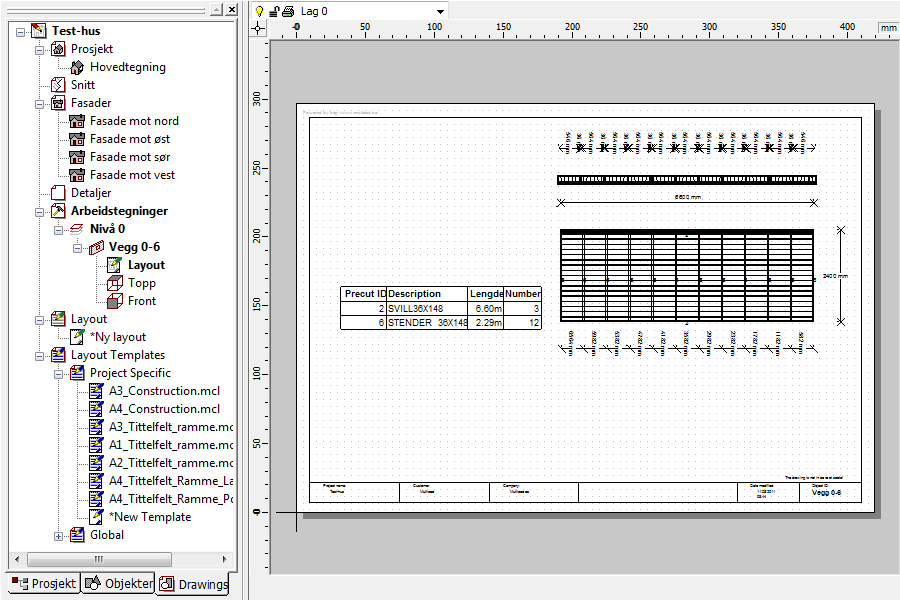Click the STENDER 36X148 table cell

click(x=427, y=323)
